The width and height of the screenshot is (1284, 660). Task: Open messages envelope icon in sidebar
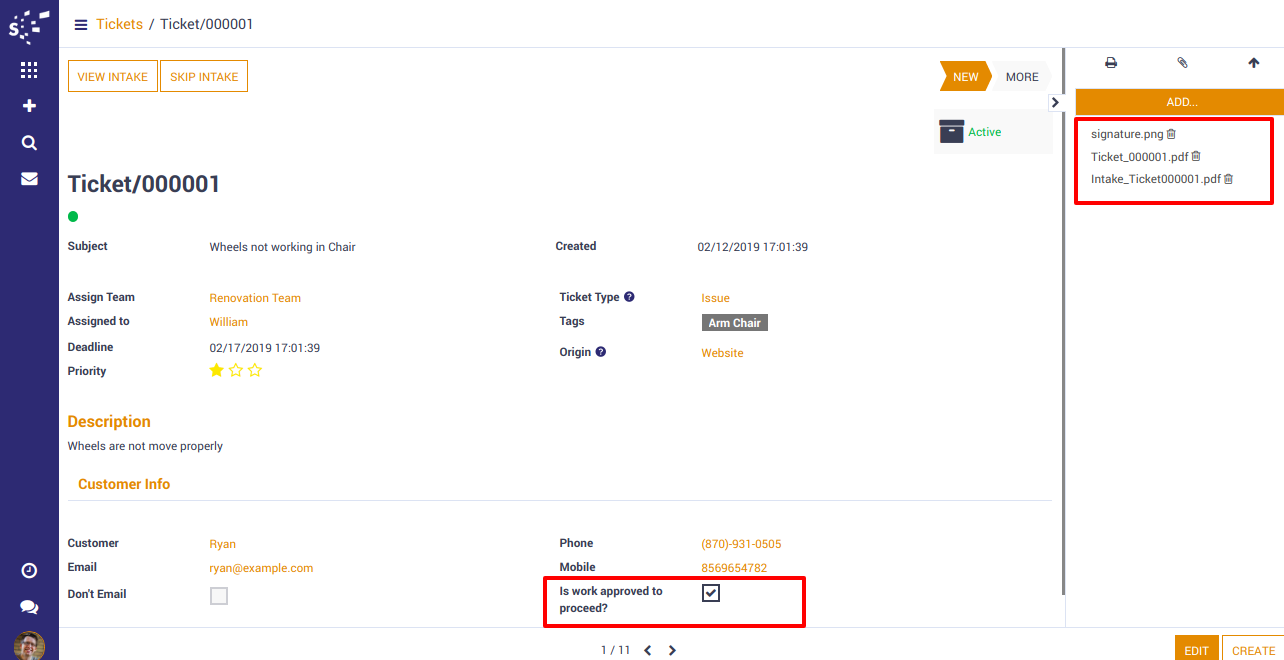[x=29, y=179]
